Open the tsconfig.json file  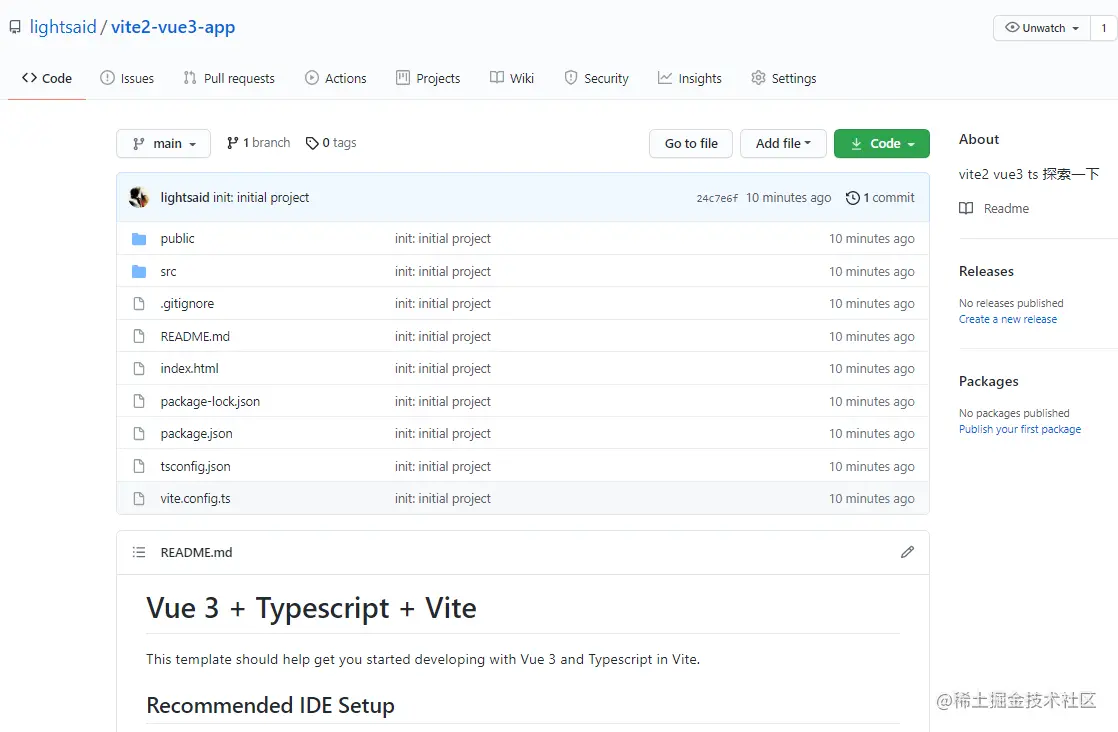click(195, 466)
